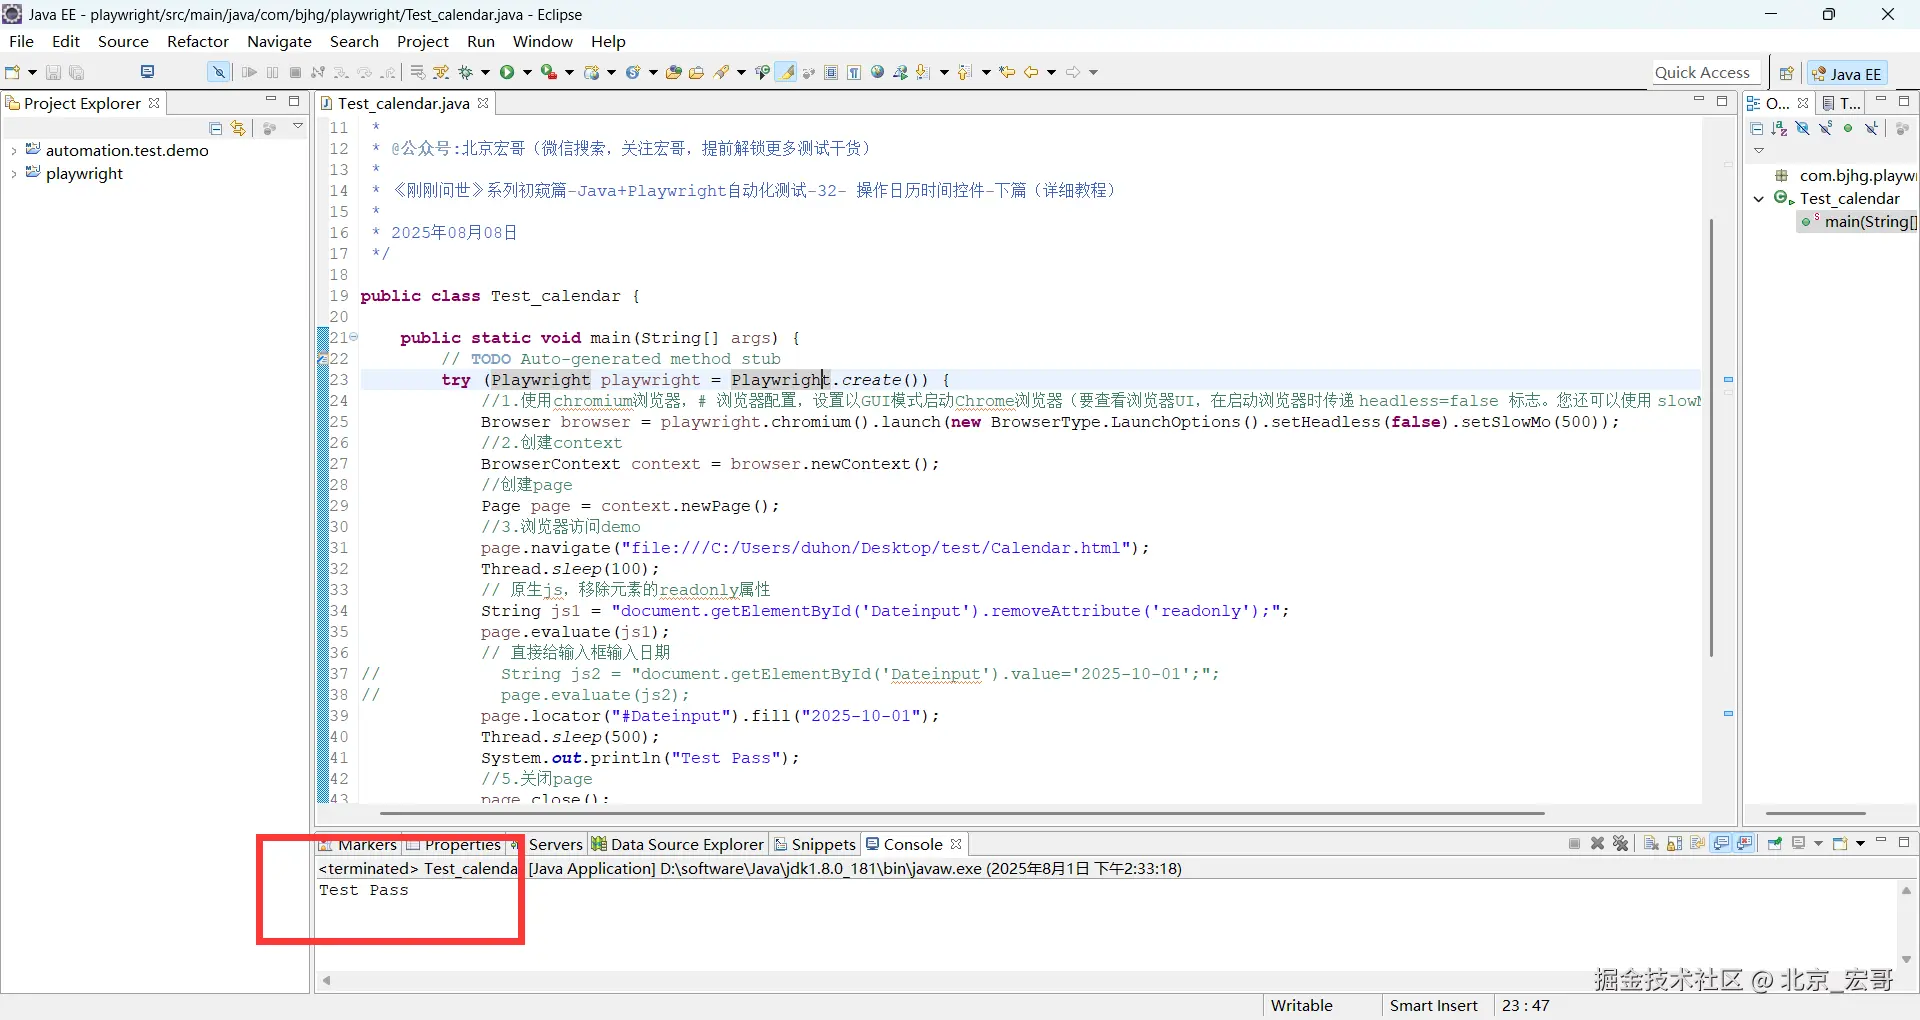Click the Forward navigation arrow icon
Screen dimensions: 1920x1020
pos(1073,72)
